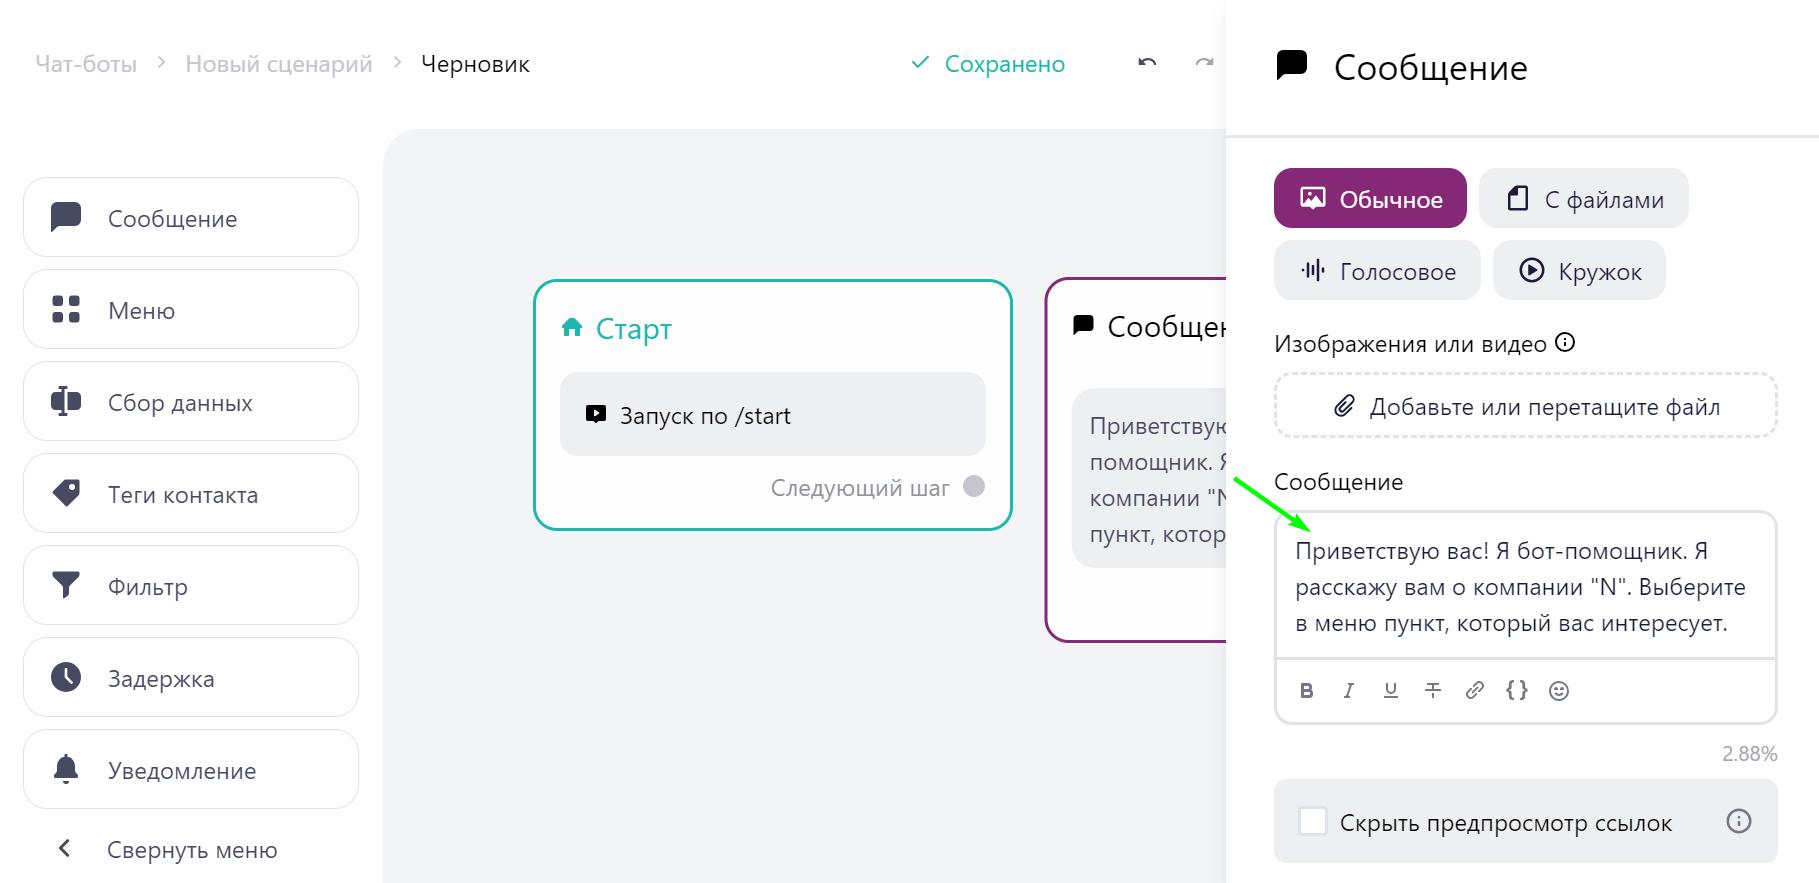1819x883 pixels.
Task: Enable Скрыть предпросмотр ссылок checkbox
Action: [1312, 822]
